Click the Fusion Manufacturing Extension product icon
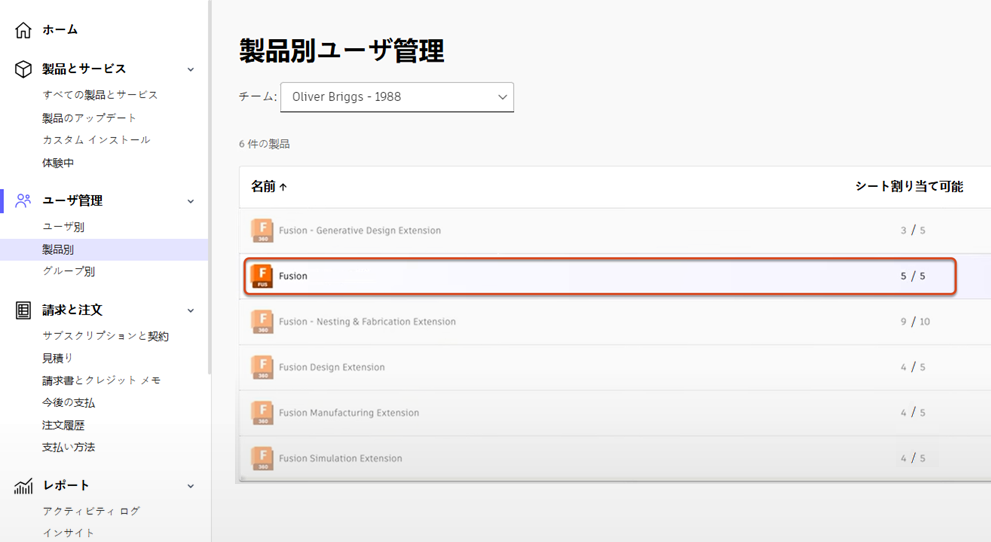The width and height of the screenshot is (991, 542). pyautogui.click(x=262, y=413)
